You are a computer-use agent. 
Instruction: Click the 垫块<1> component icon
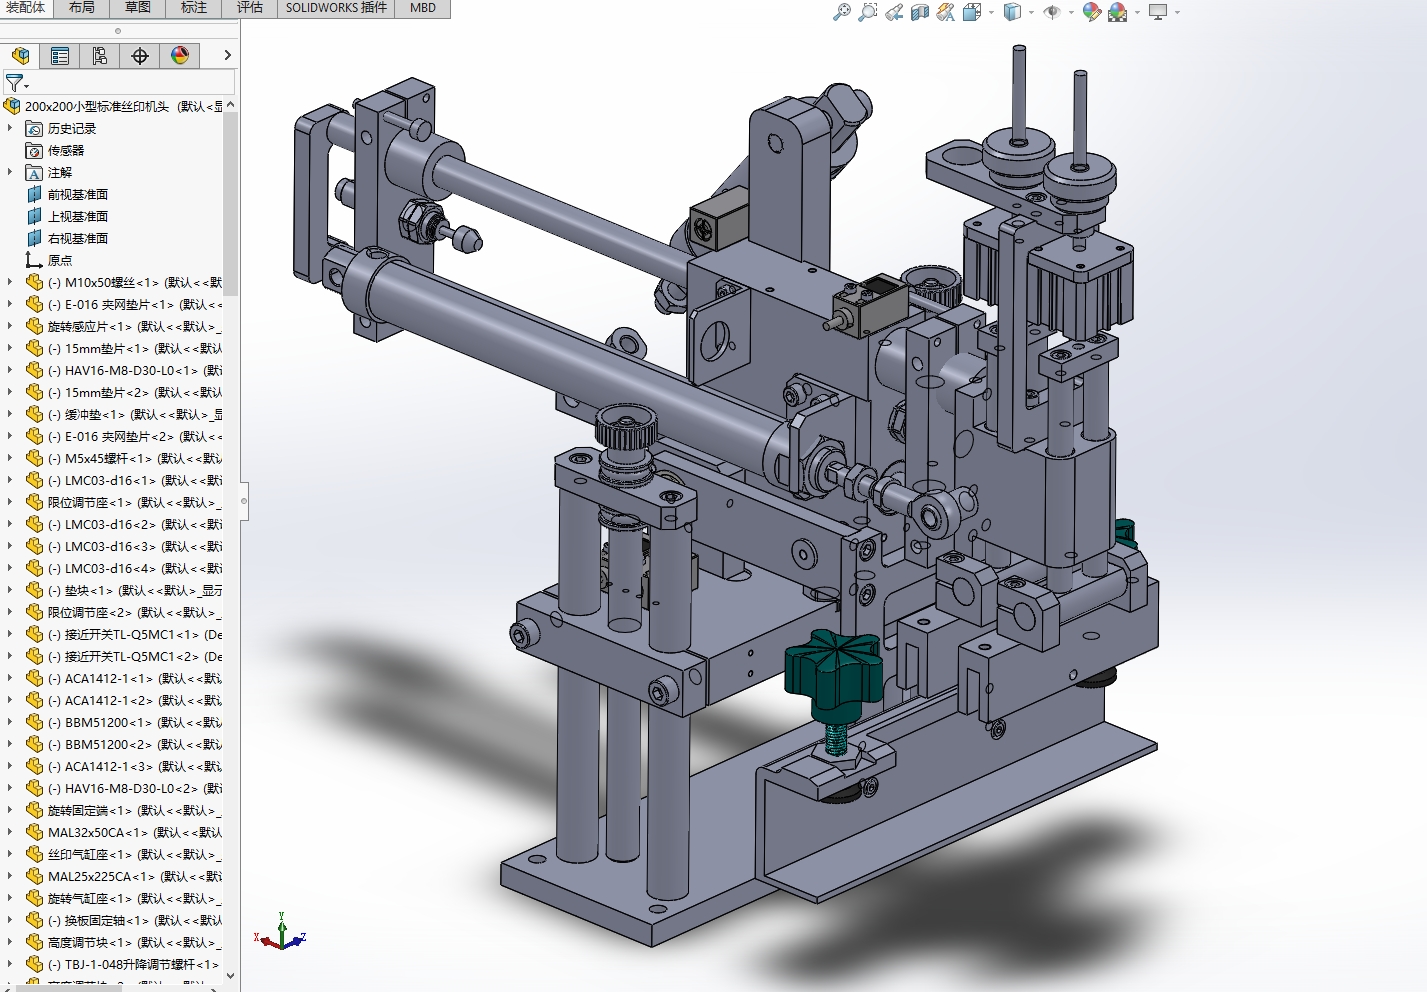(x=34, y=590)
